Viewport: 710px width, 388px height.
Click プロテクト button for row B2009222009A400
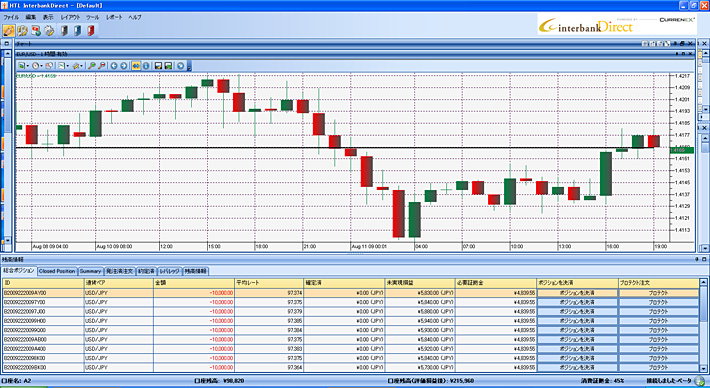658,349
